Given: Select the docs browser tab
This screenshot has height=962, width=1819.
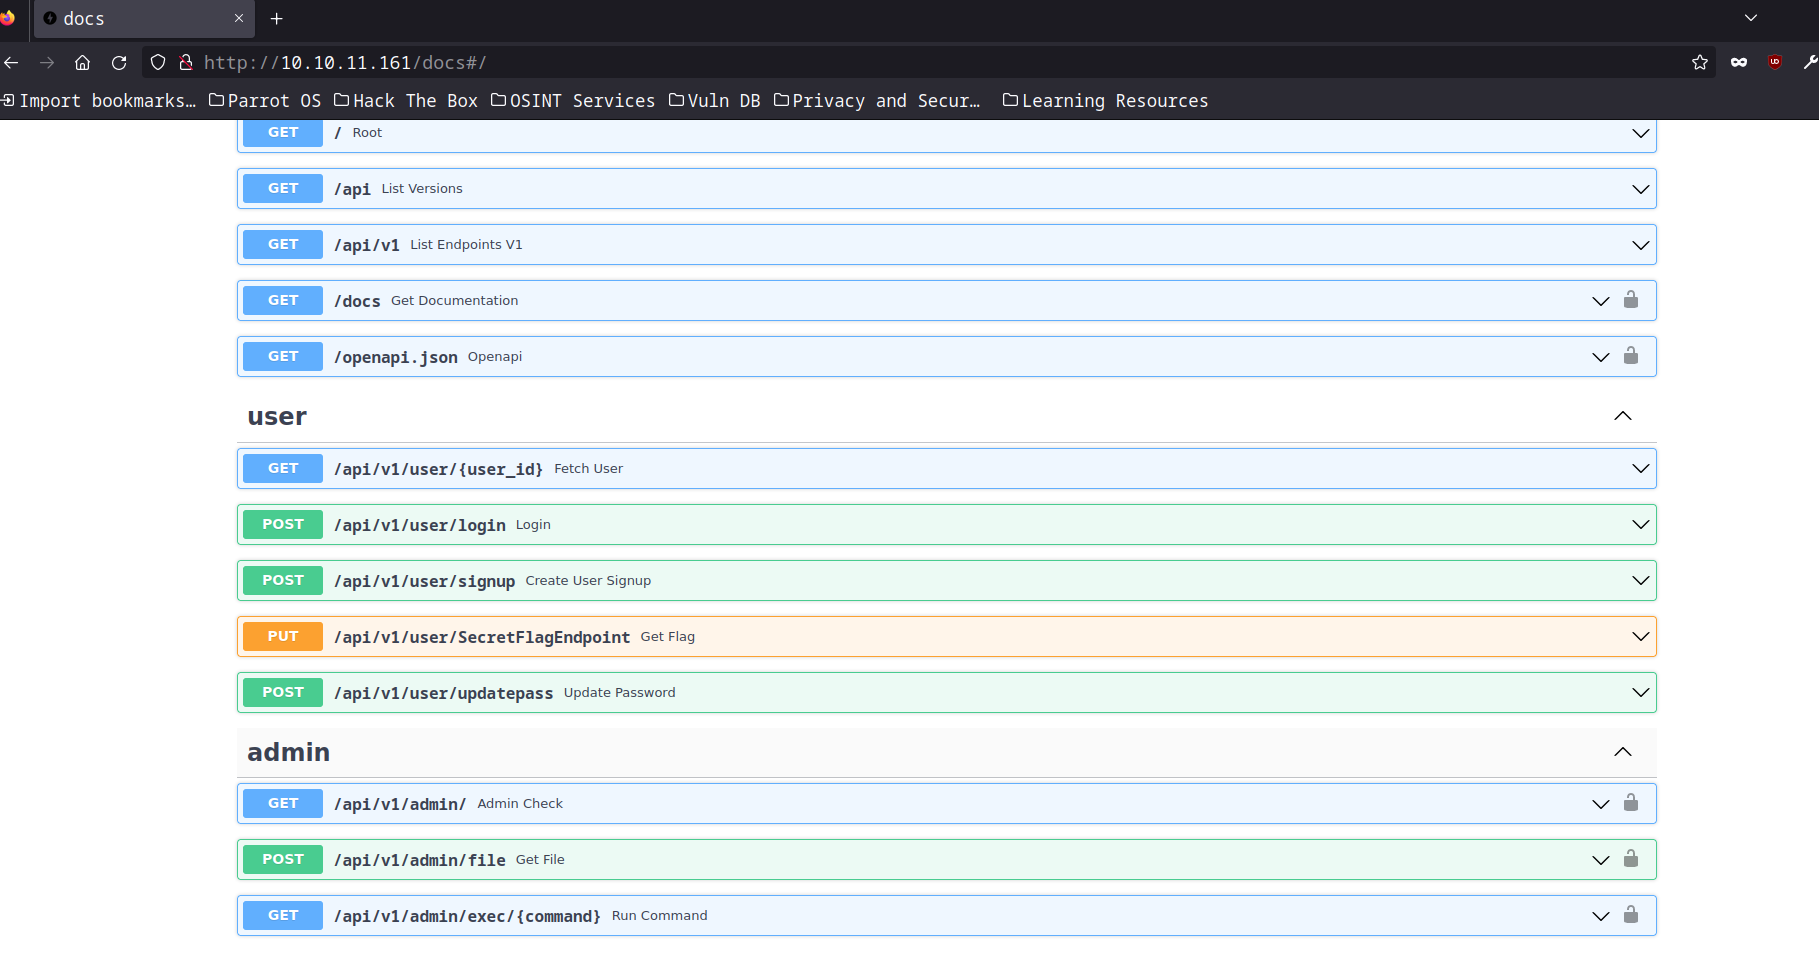Looking at the screenshot, I should coord(144,19).
